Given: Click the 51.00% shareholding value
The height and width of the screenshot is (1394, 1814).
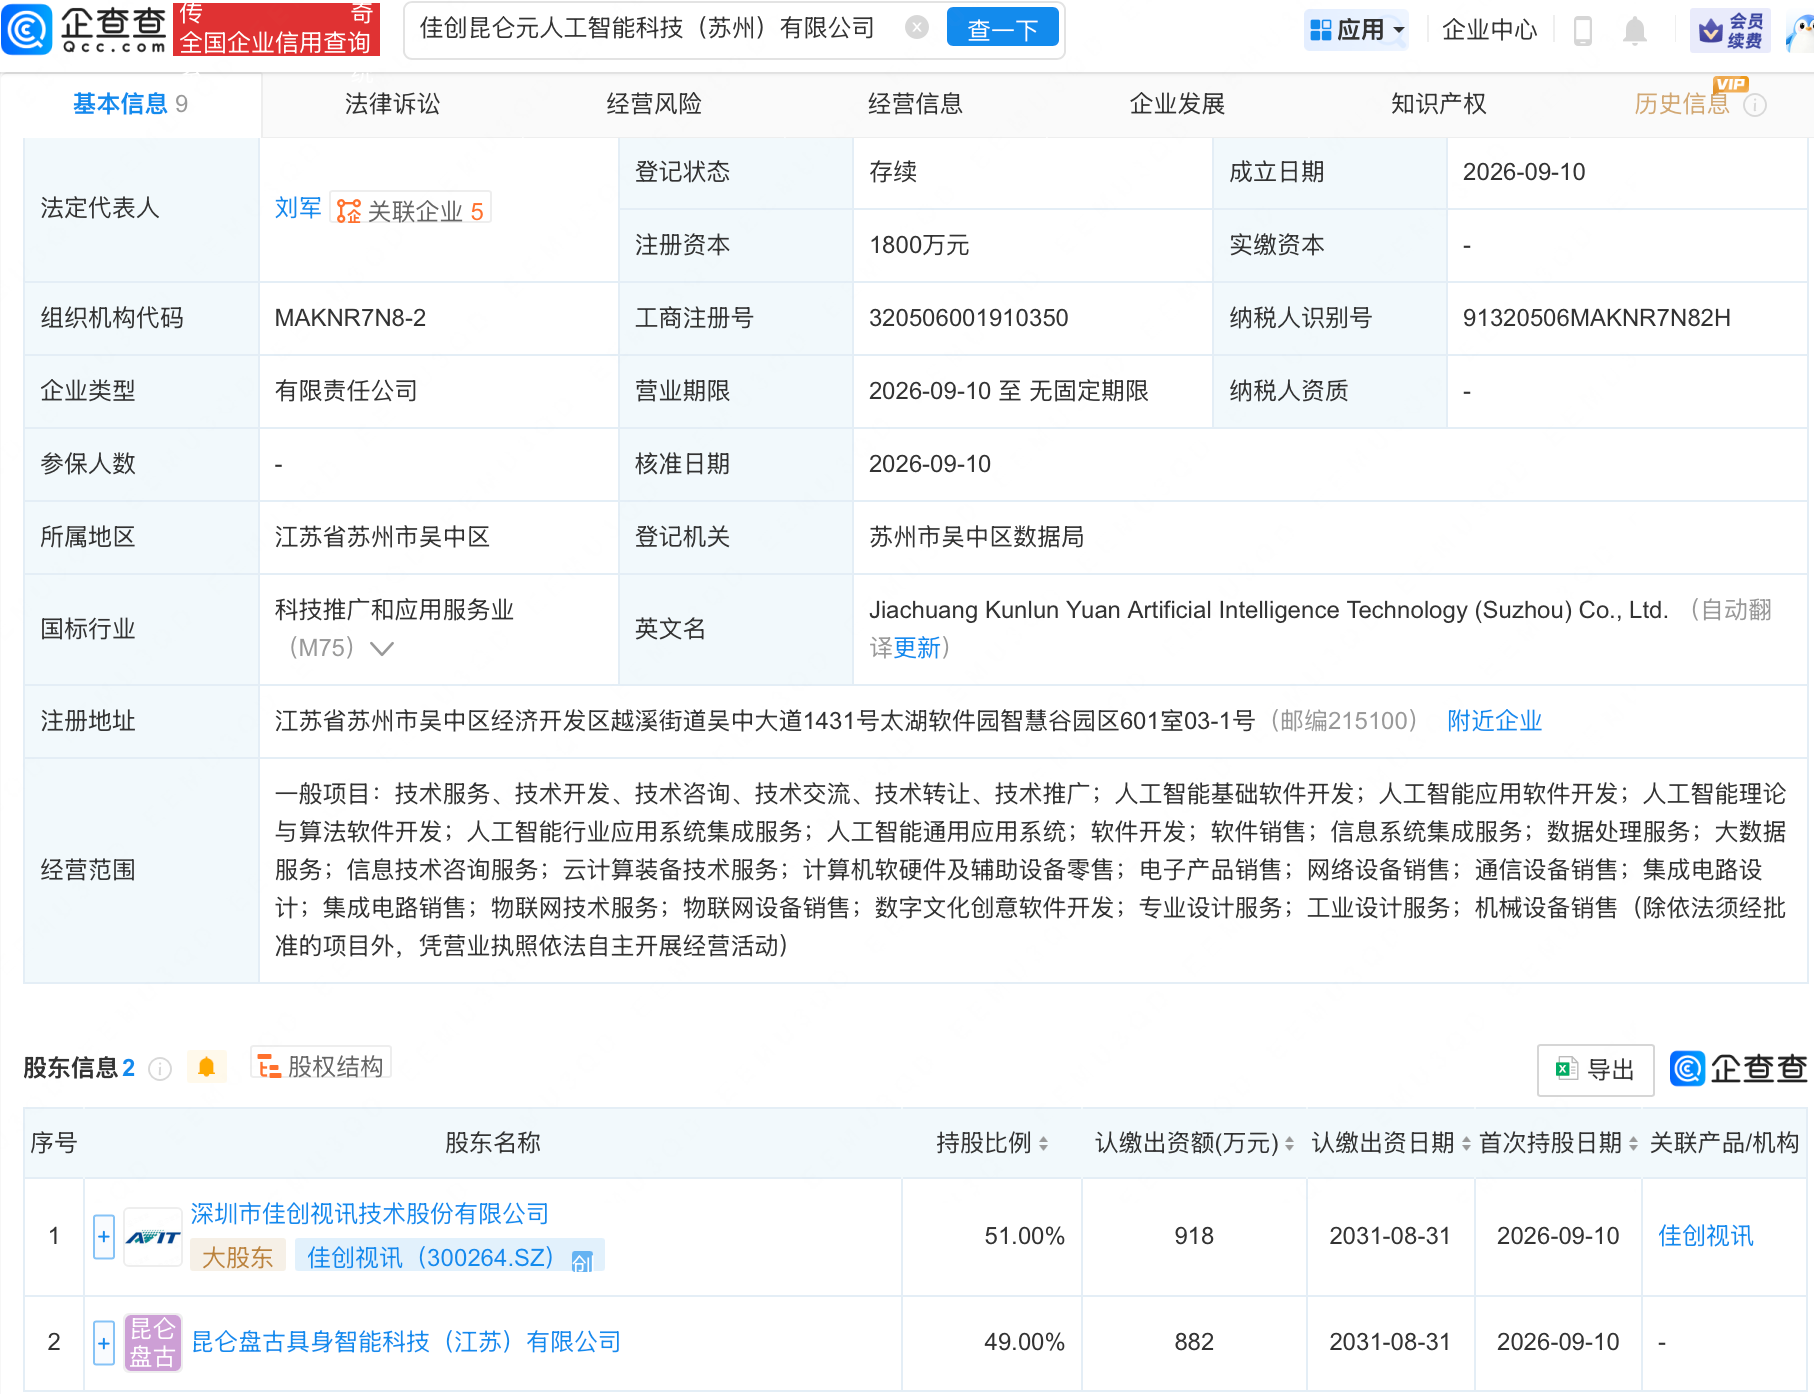Looking at the screenshot, I should [x=1024, y=1236].
